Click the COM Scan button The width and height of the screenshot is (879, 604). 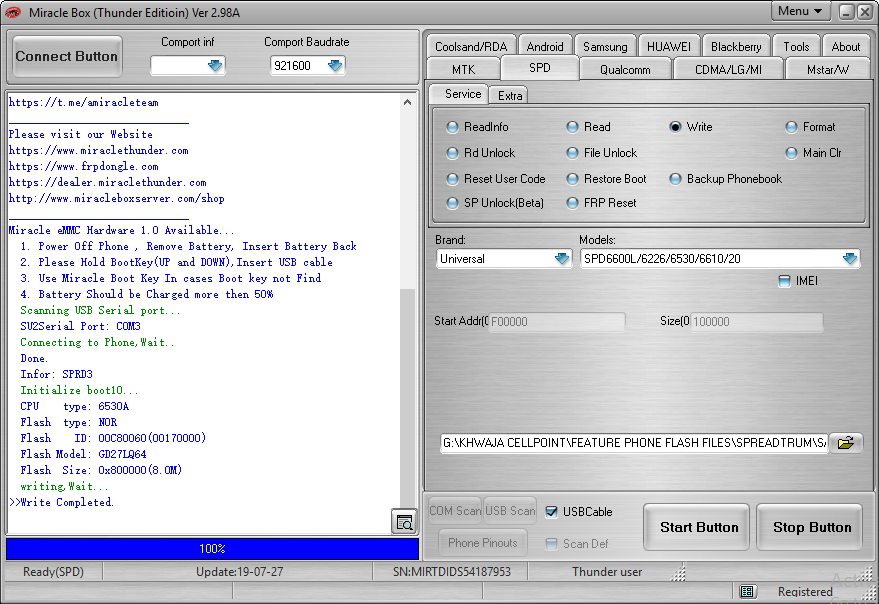(455, 510)
